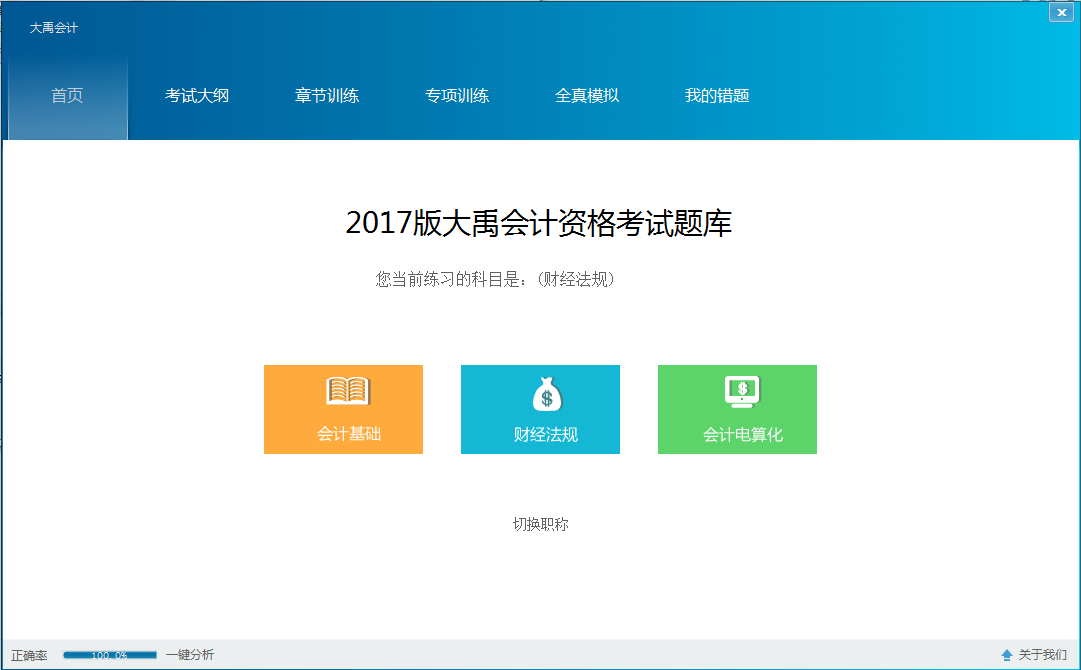This screenshot has width=1081, height=670.
Task: Click the money bag icon for 财经法规
Action: [x=546, y=393]
